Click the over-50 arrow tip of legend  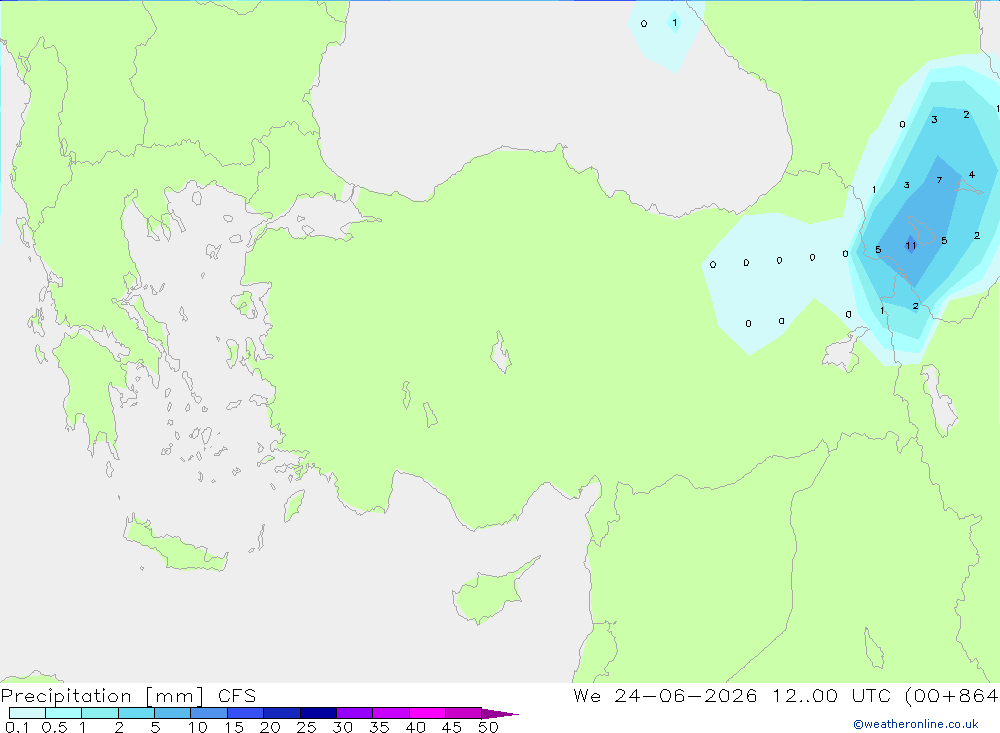point(501,713)
